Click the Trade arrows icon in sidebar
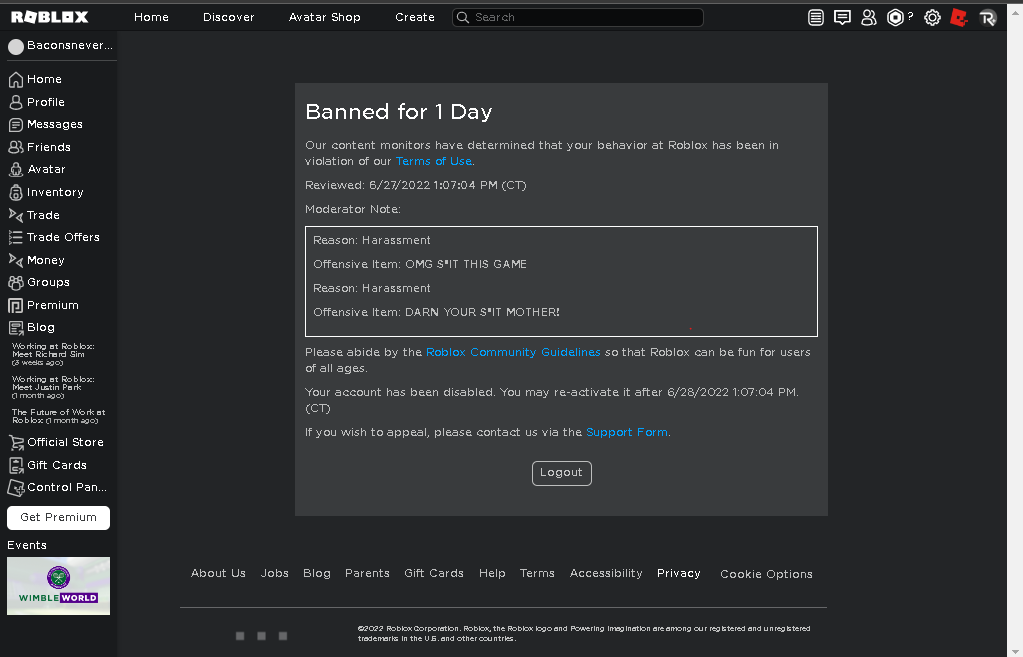 click(x=16, y=215)
